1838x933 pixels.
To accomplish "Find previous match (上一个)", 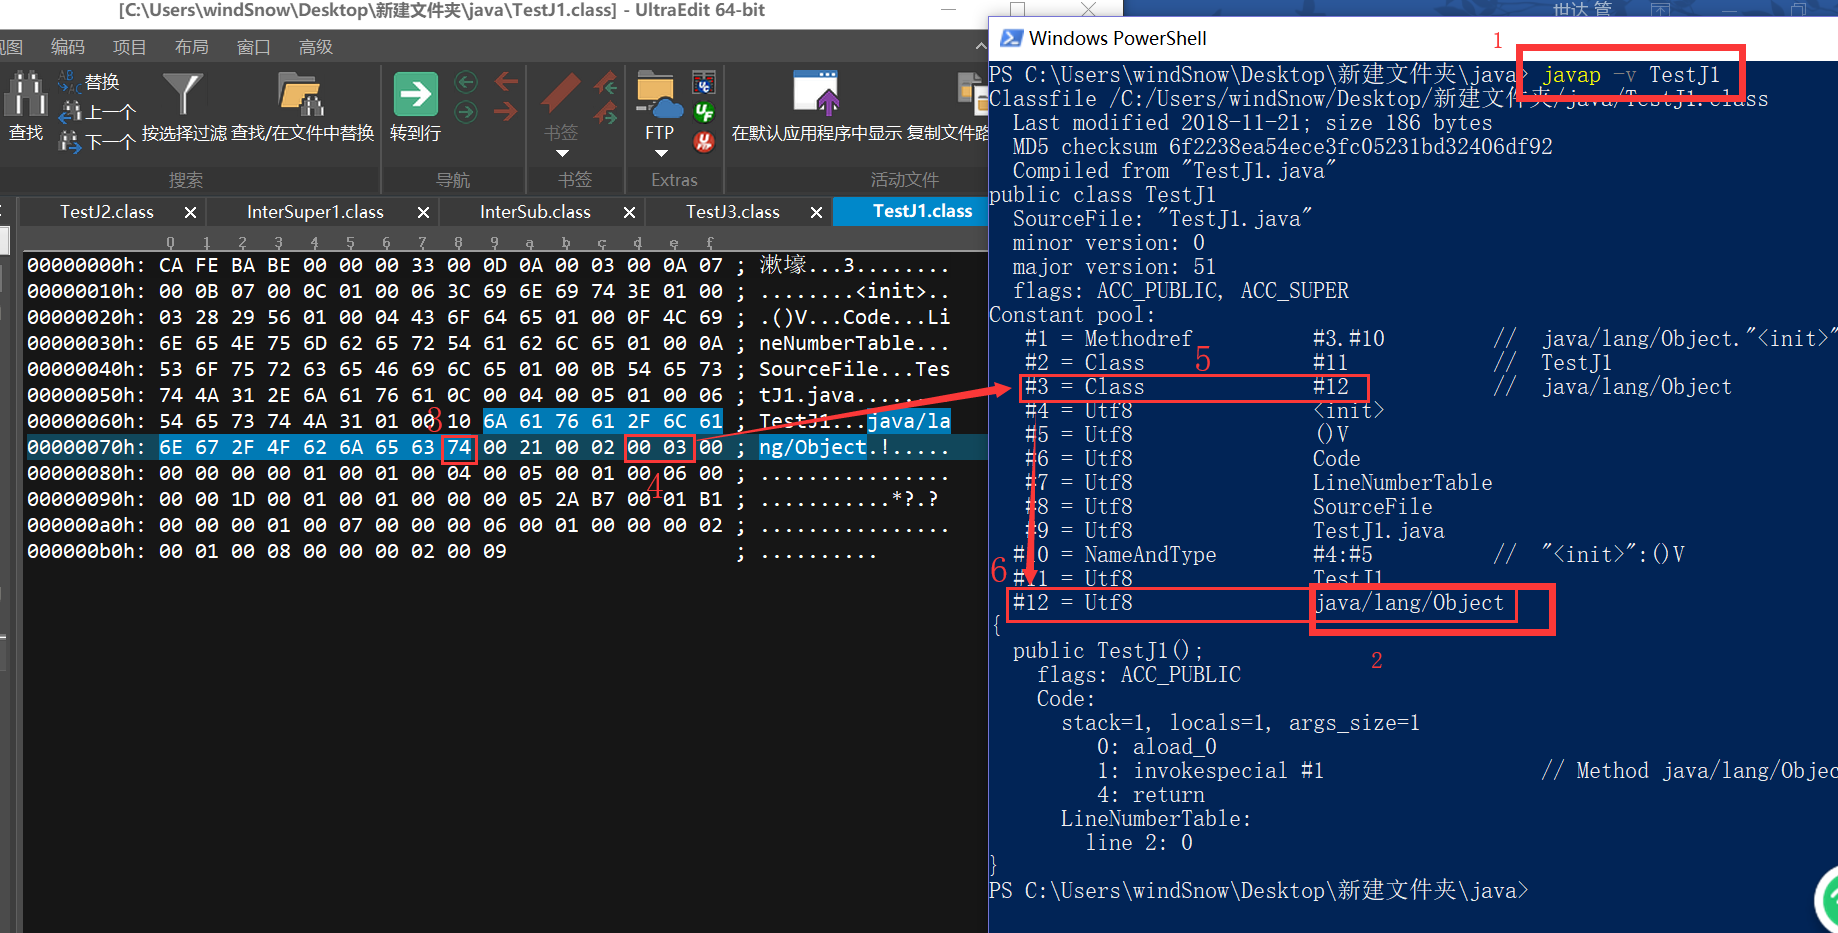I will click(96, 111).
